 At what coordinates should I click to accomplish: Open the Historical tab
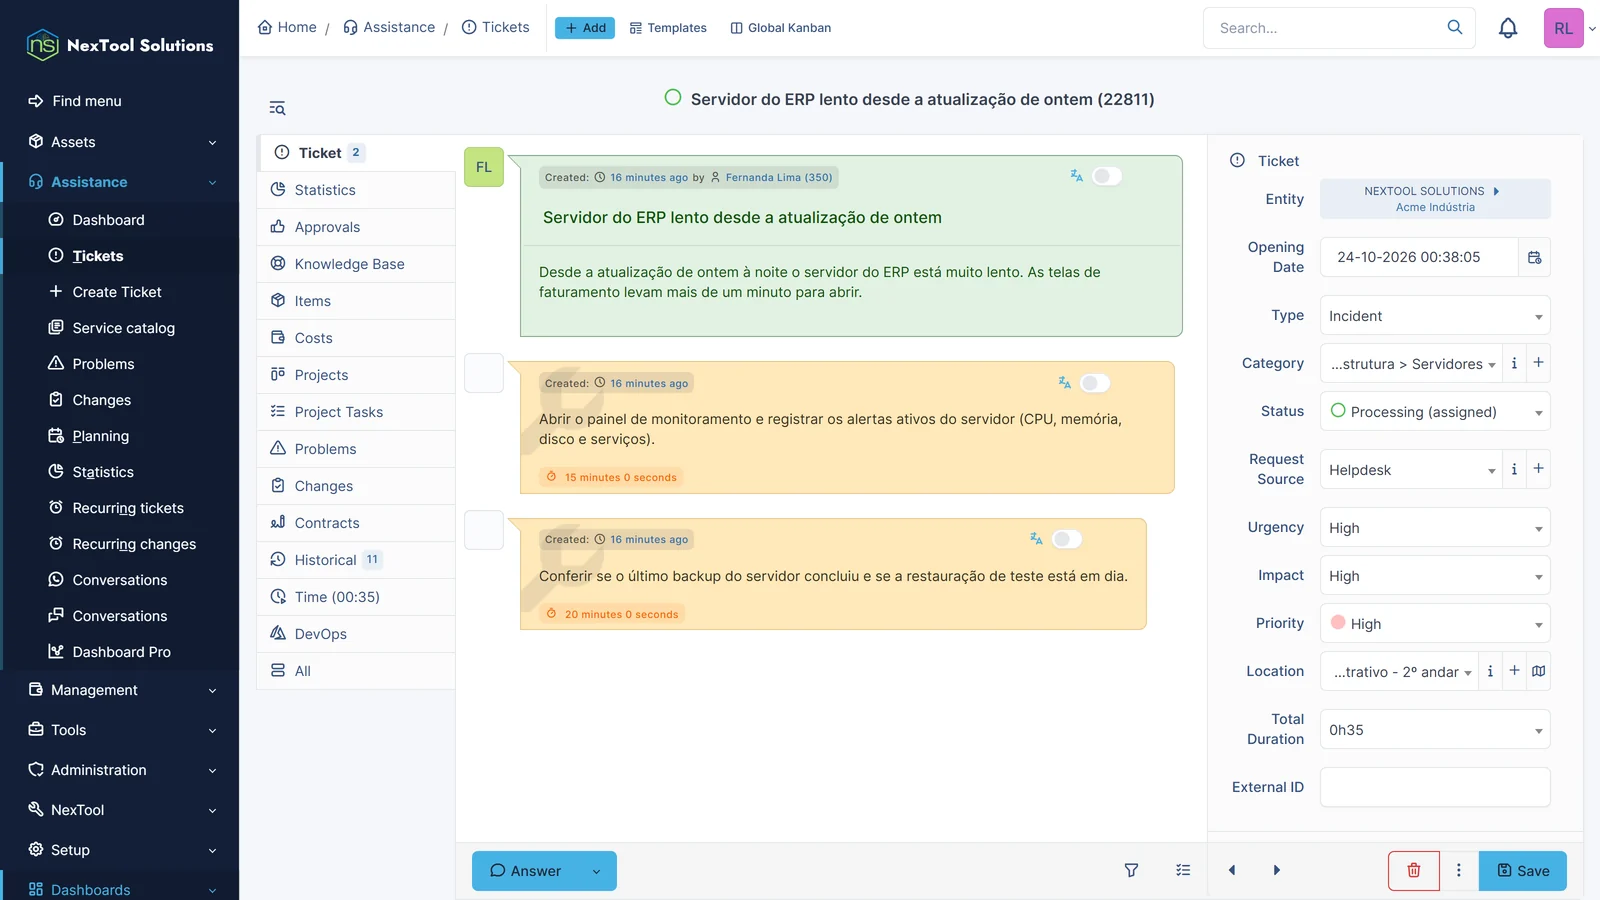(x=356, y=560)
